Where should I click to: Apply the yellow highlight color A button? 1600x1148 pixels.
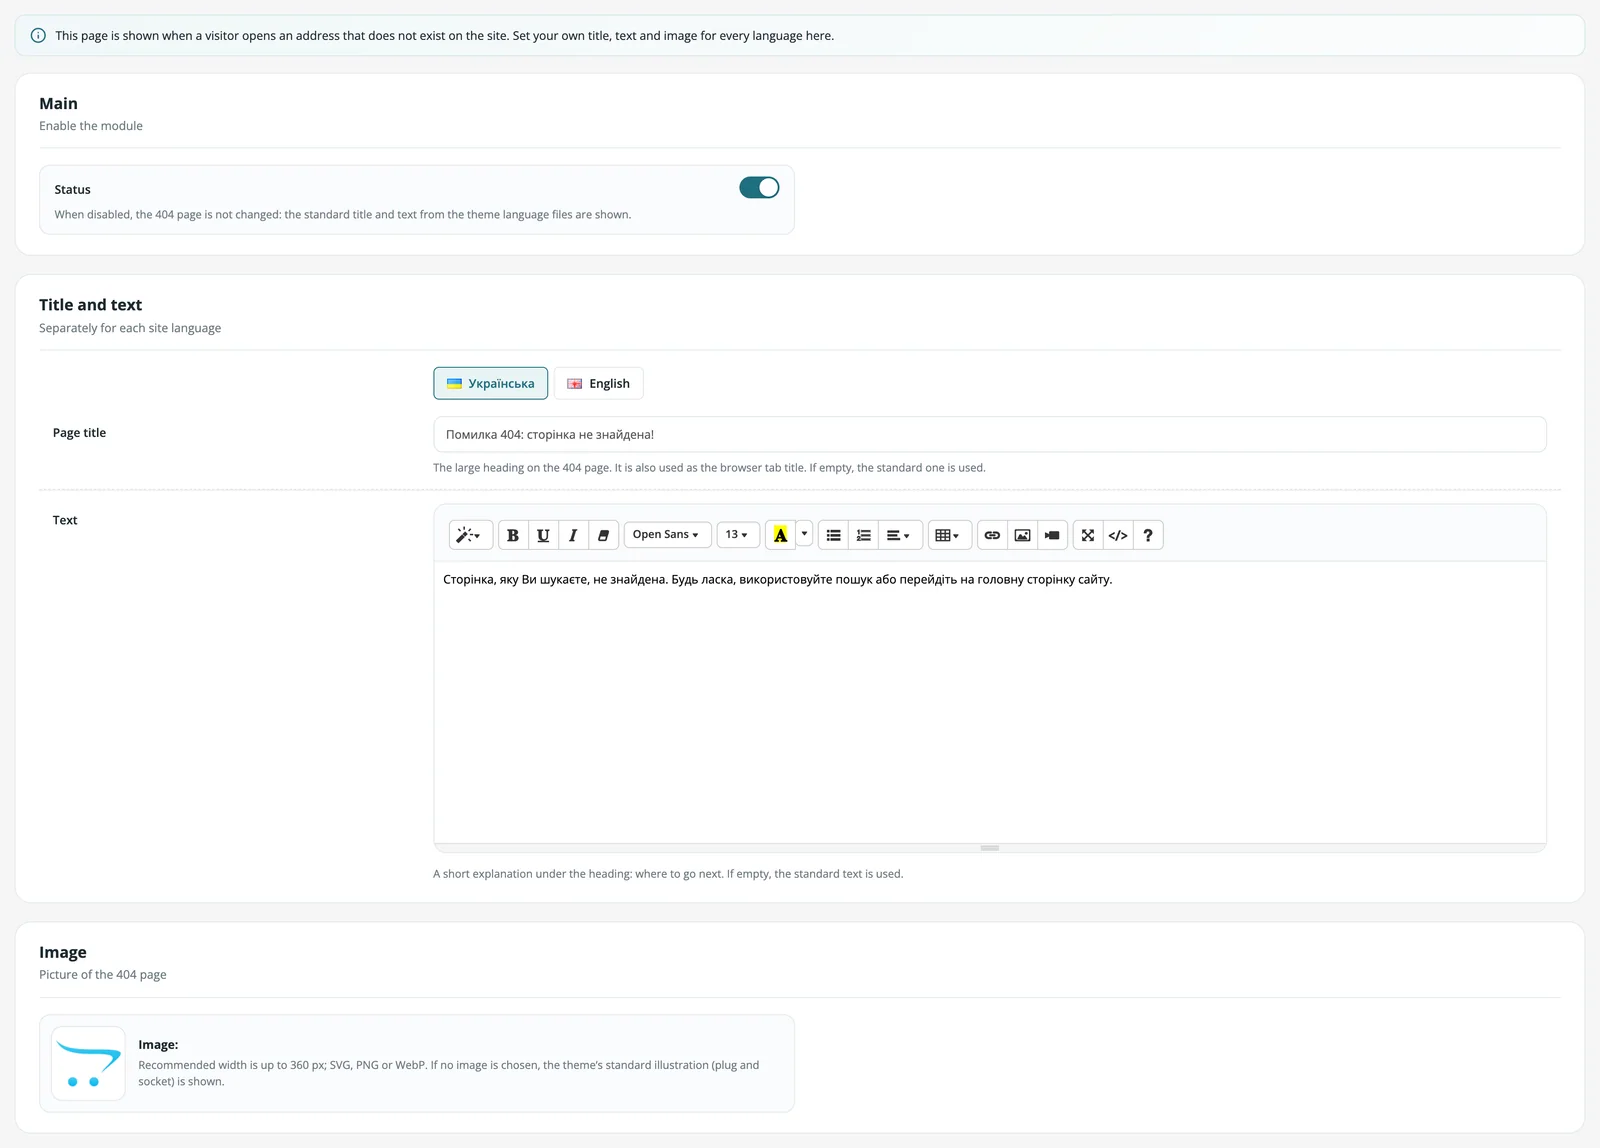point(781,535)
